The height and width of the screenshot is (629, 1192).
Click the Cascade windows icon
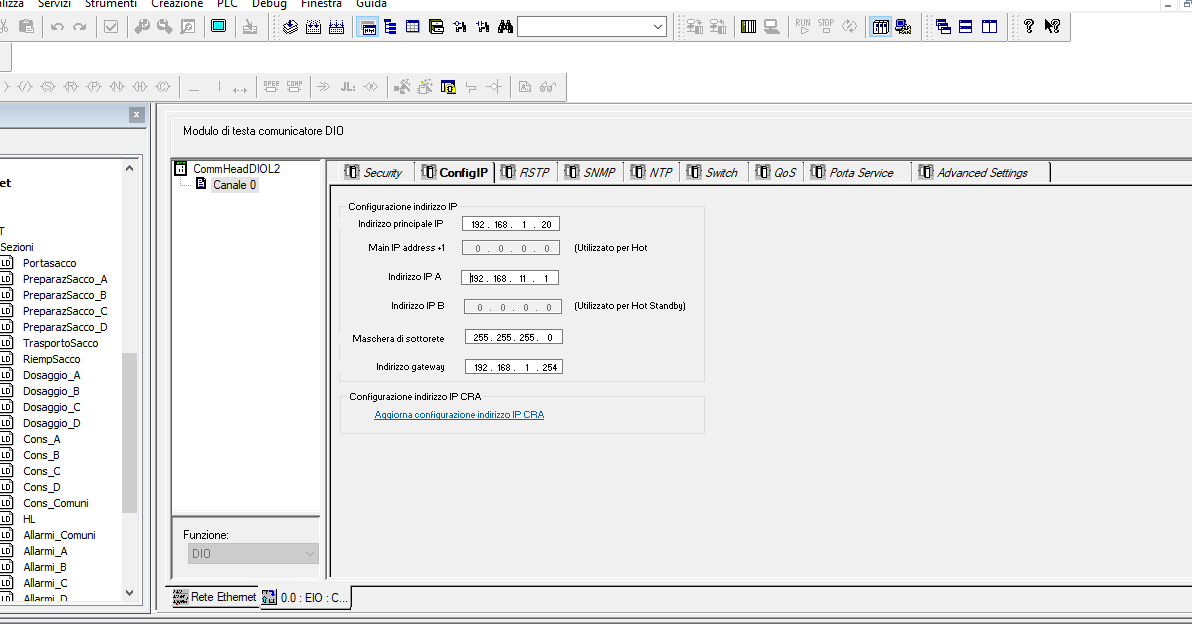(x=943, y=27)
